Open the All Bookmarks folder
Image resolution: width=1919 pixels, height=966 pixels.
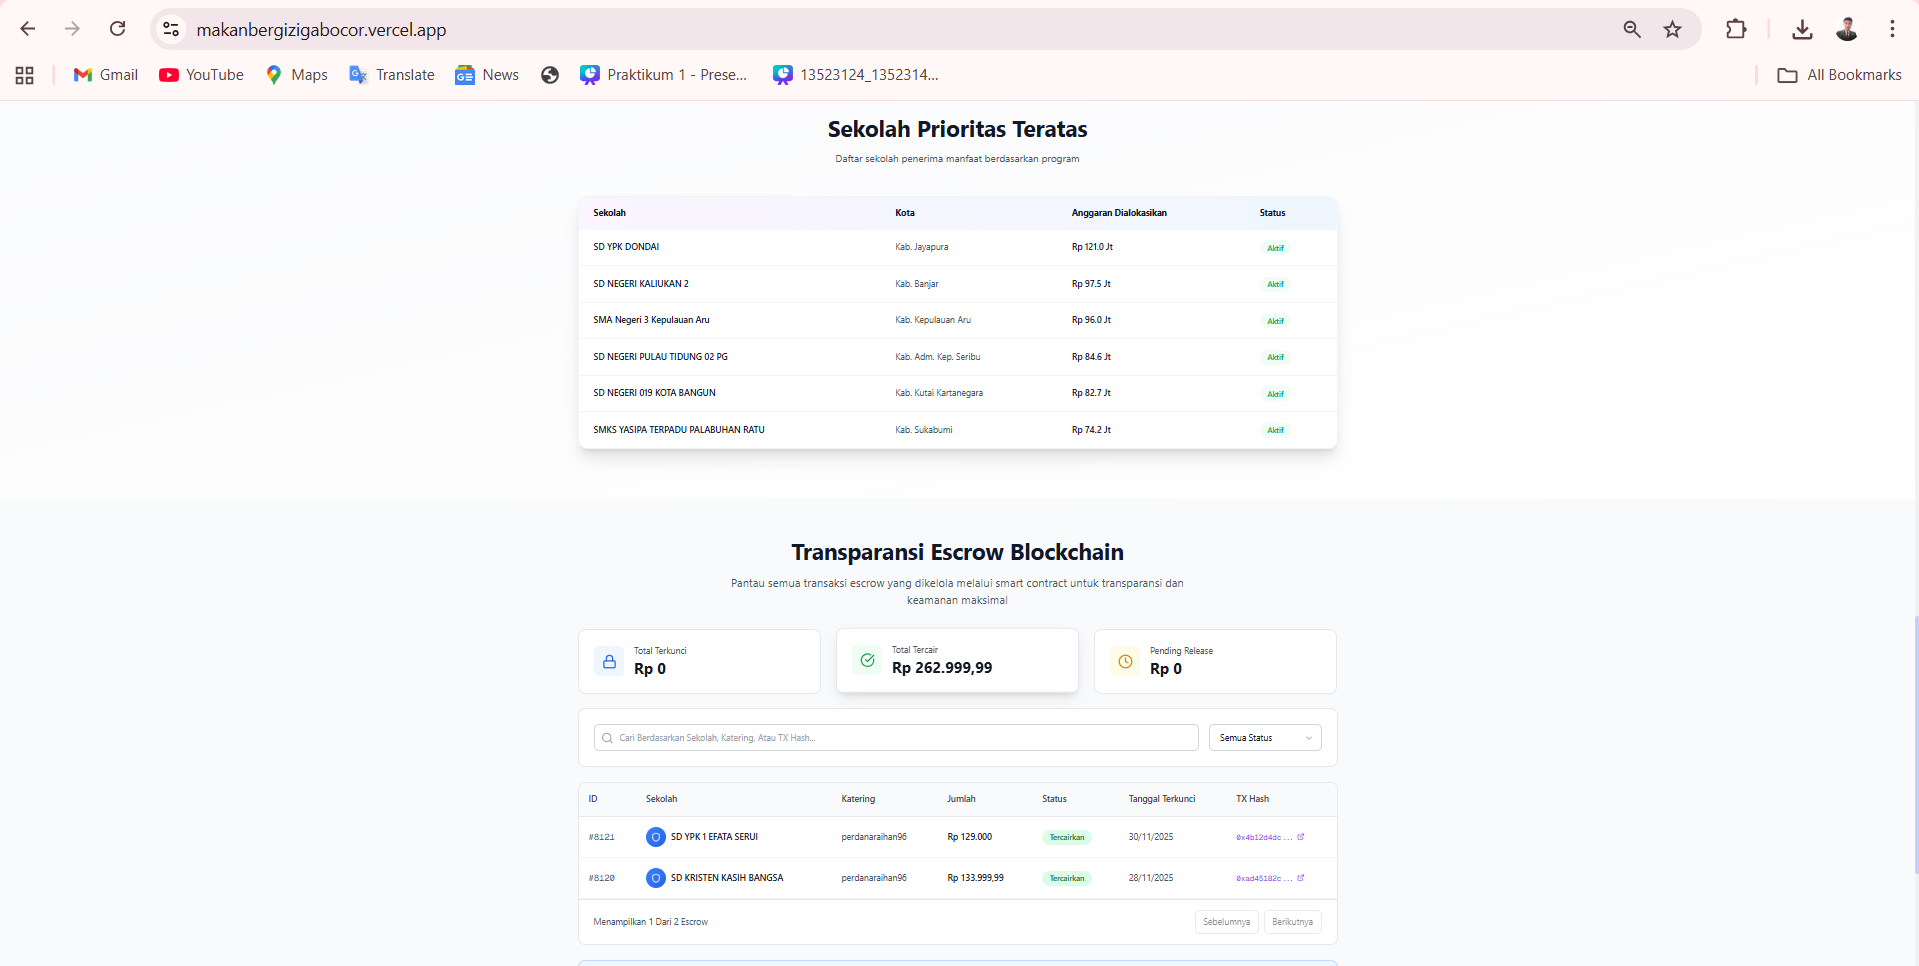(x=1839, y=75)
